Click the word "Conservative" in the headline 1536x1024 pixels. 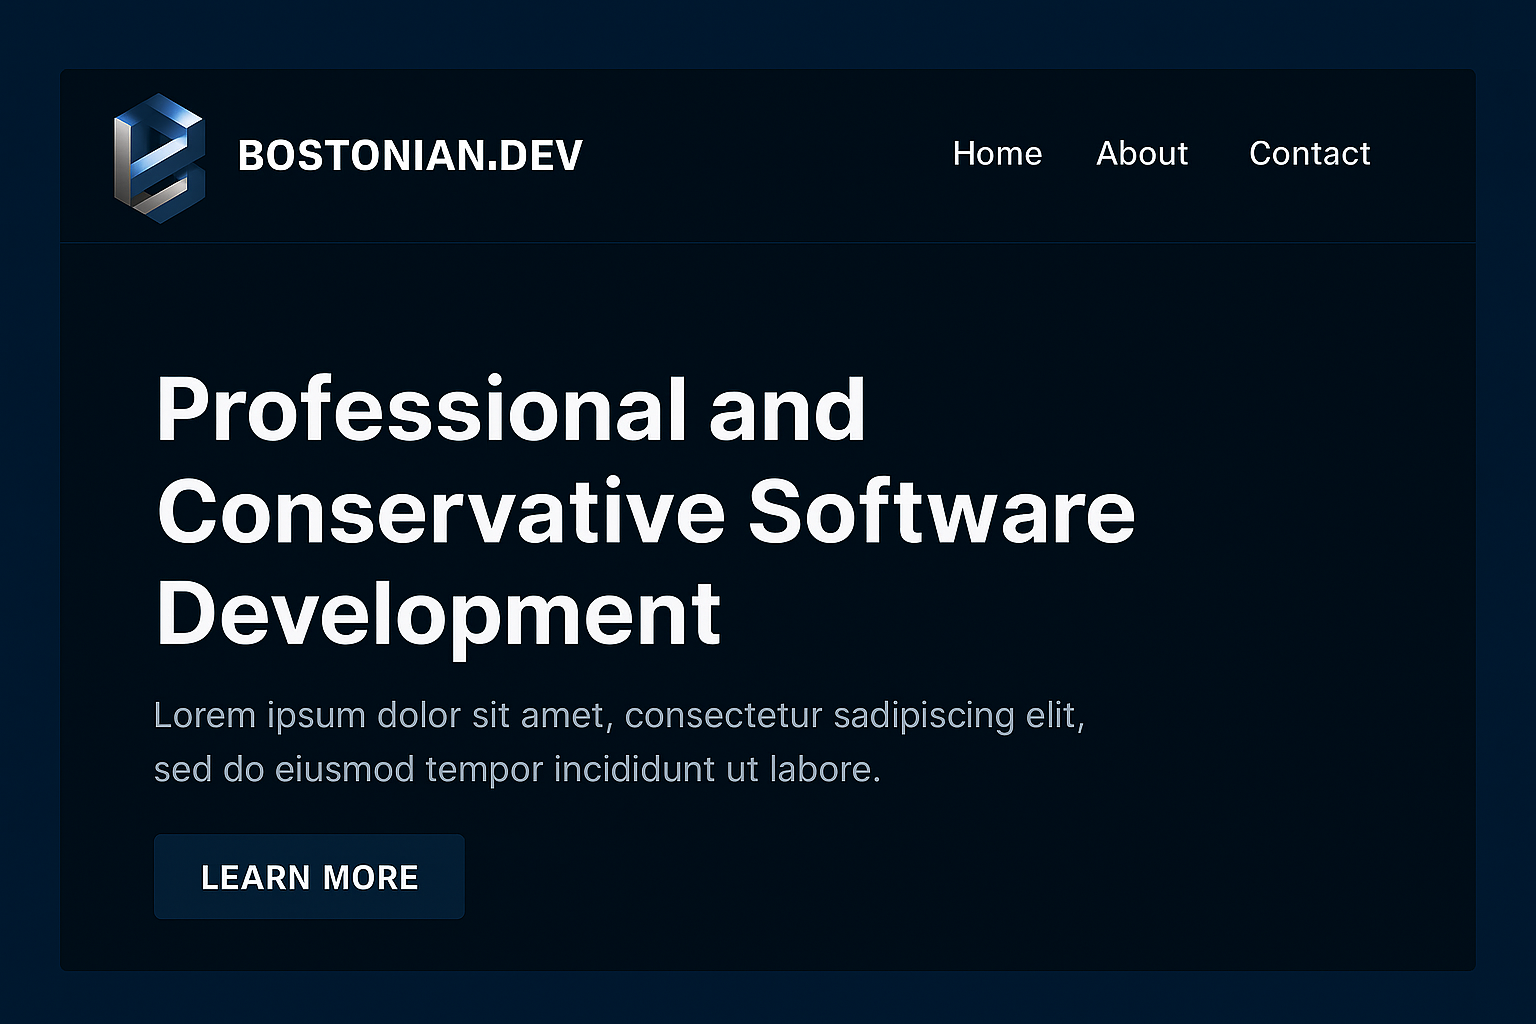click(440, 512)
